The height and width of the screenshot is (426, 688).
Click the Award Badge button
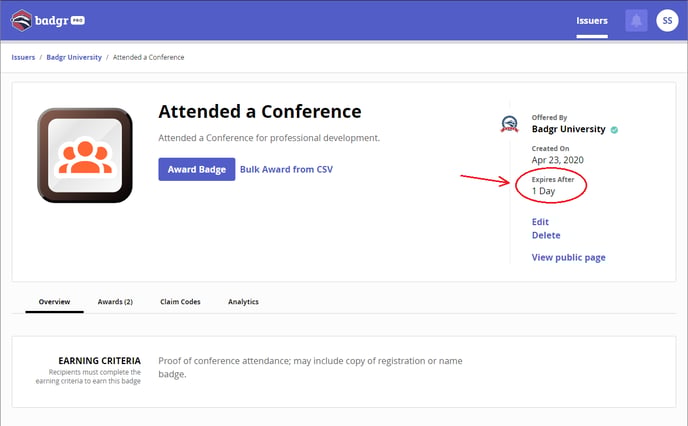(197, 169)
